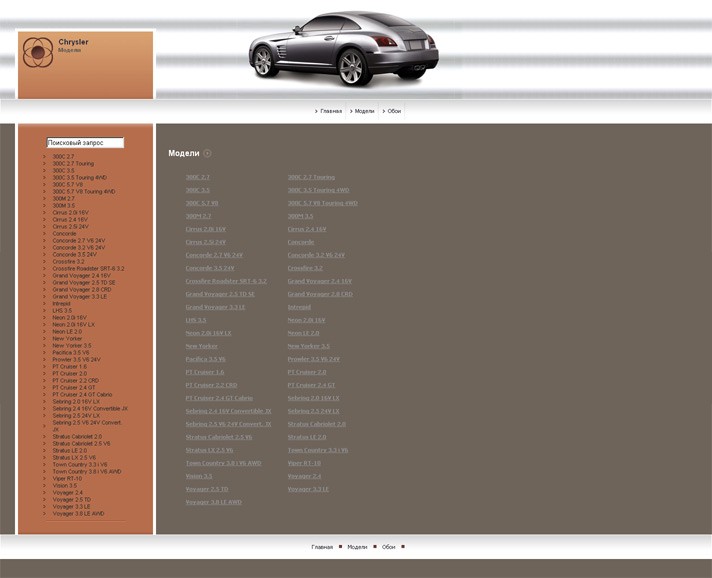Viewport: 712px width, 578px height.
Task: Open Voyager 3.3 LE link in main content
Action: (308, 489)
